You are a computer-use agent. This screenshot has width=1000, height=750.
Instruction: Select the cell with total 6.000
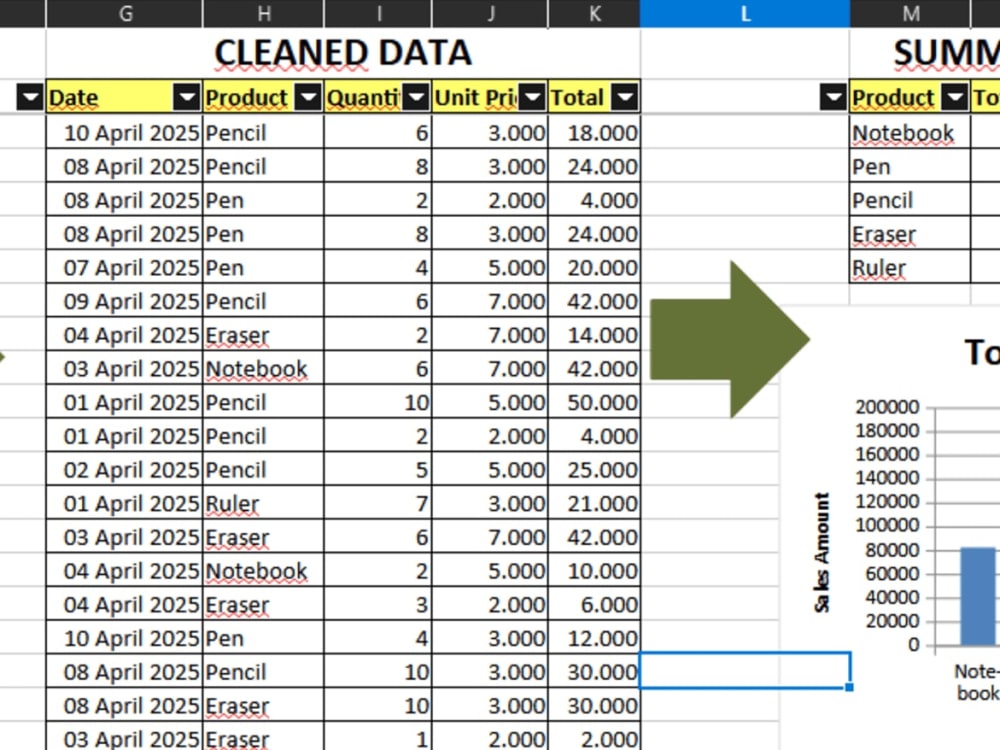tap(594, 605)
